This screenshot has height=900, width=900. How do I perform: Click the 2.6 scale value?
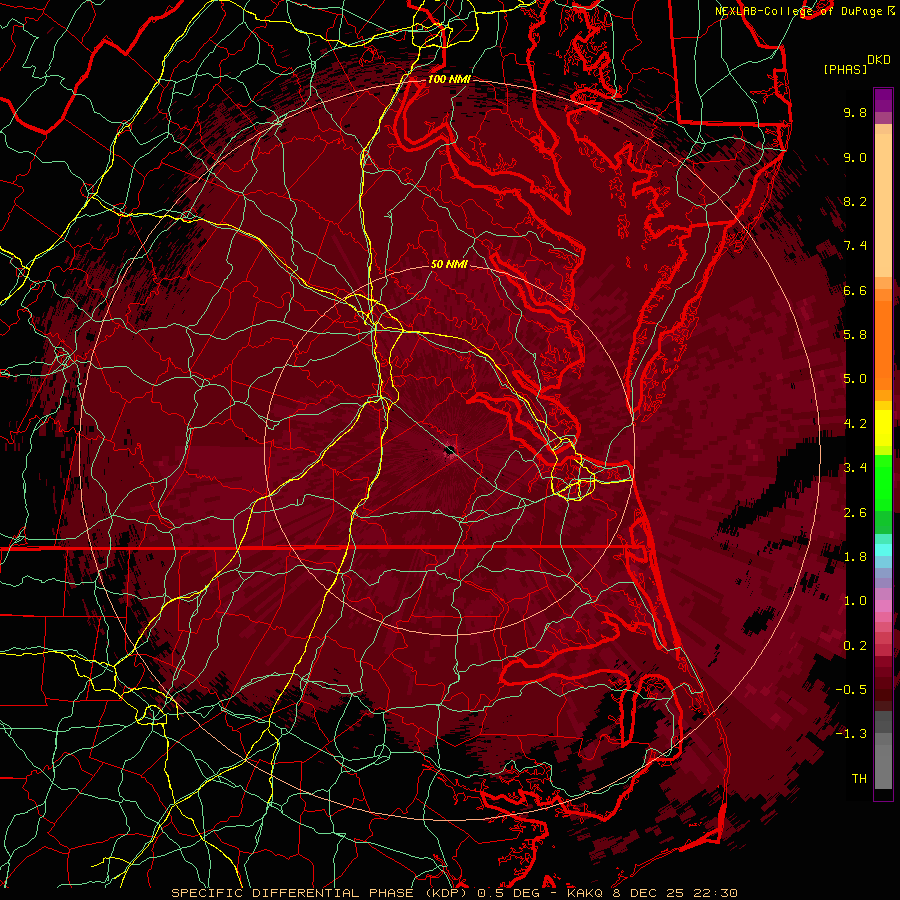pyautogui.click(x=855, y=513)
